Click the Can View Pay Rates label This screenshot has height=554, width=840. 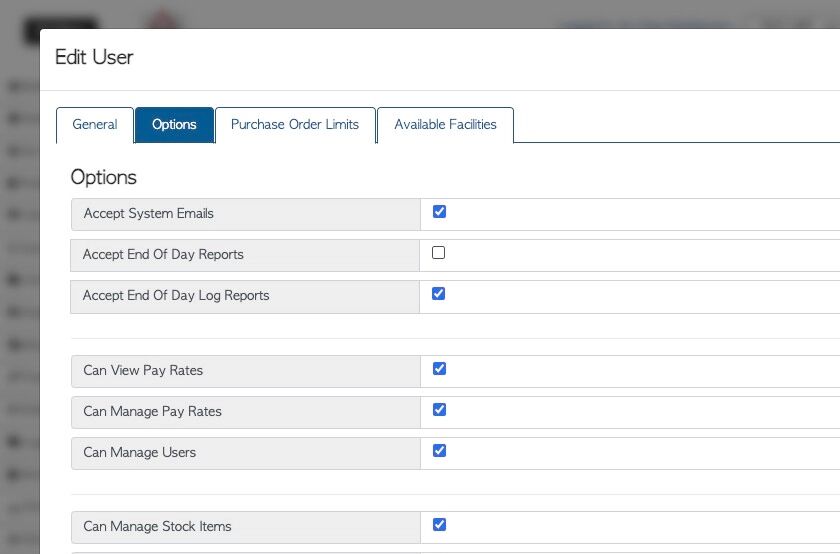(143, 371)
